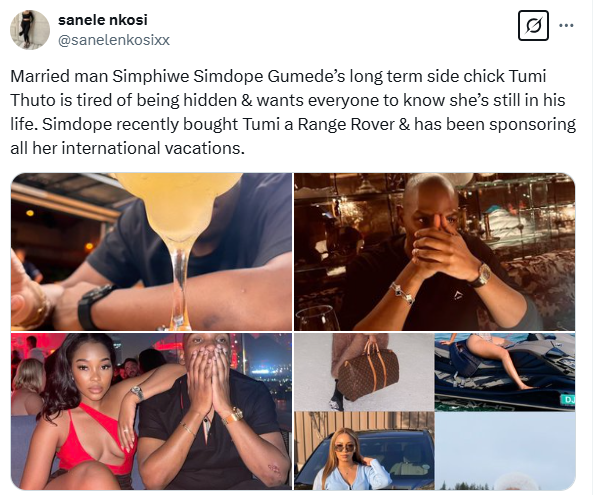Screen dimensions: 595x495
Task: Open the cocktail glass photo
Action: point(151,252)
